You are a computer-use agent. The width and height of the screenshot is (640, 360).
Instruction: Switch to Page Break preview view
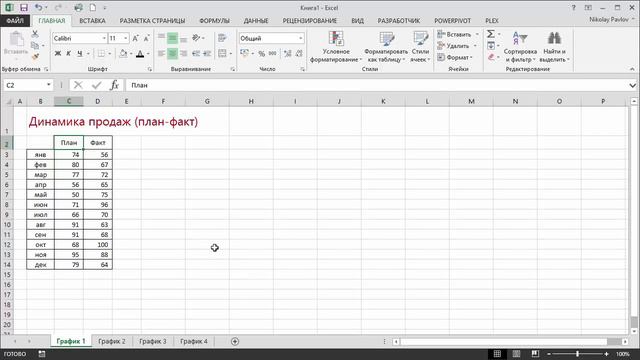(x=535, y=354)
